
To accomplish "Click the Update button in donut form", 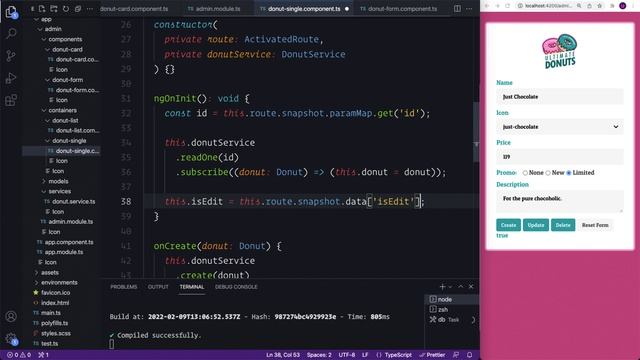I will 536,225.
